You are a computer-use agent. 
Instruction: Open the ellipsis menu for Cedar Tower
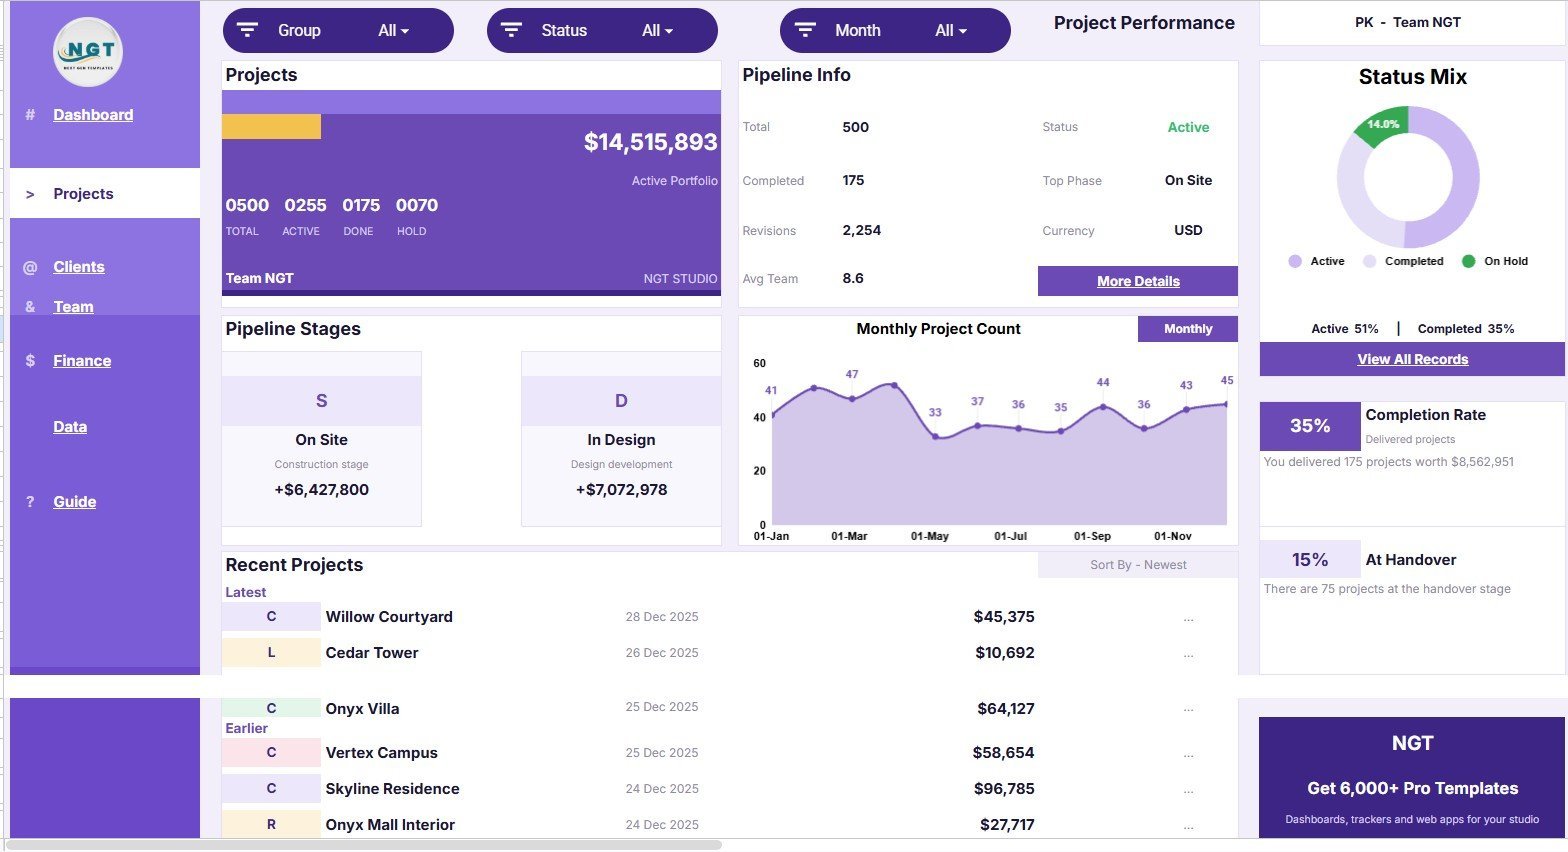click(1188, 655)
